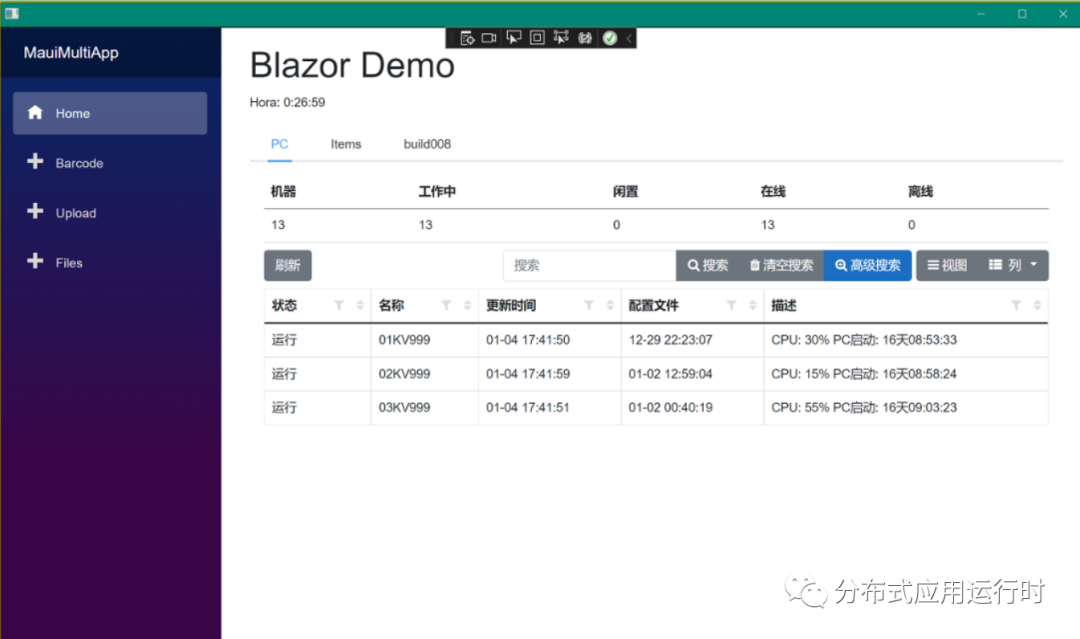Open Live Visual Tree from debug toolbar
The height and width of the screenshot is (639, 1080).
pos(467,38)
